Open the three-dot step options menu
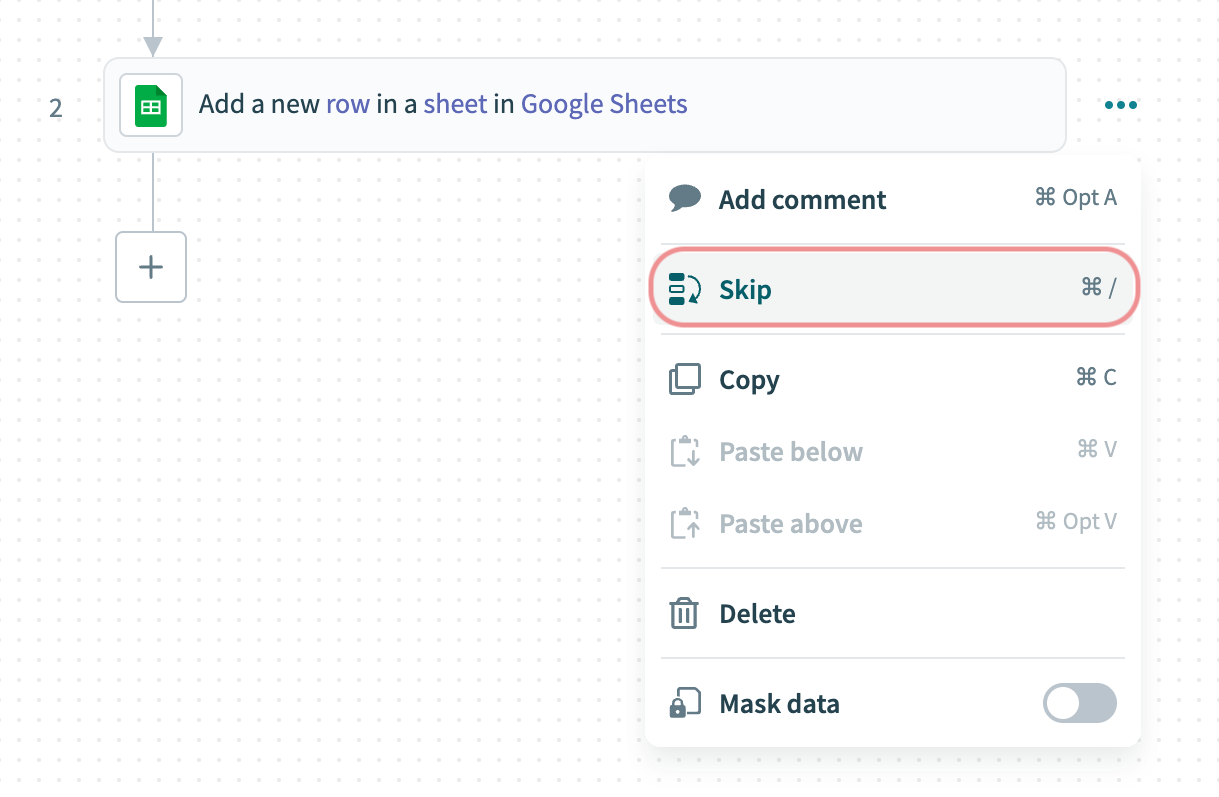Screen dimensions: 1219x797 tap(1121, 105)
